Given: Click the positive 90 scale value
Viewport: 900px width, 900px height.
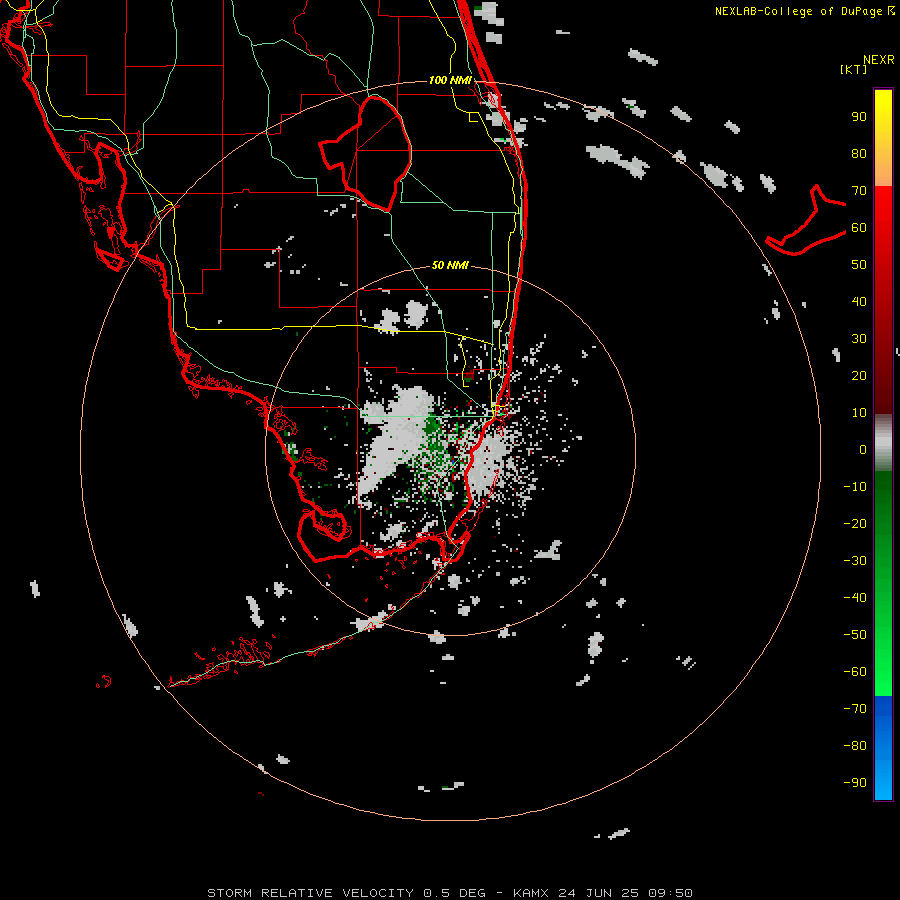Looking at the screenshot, I should coord(859,117).
